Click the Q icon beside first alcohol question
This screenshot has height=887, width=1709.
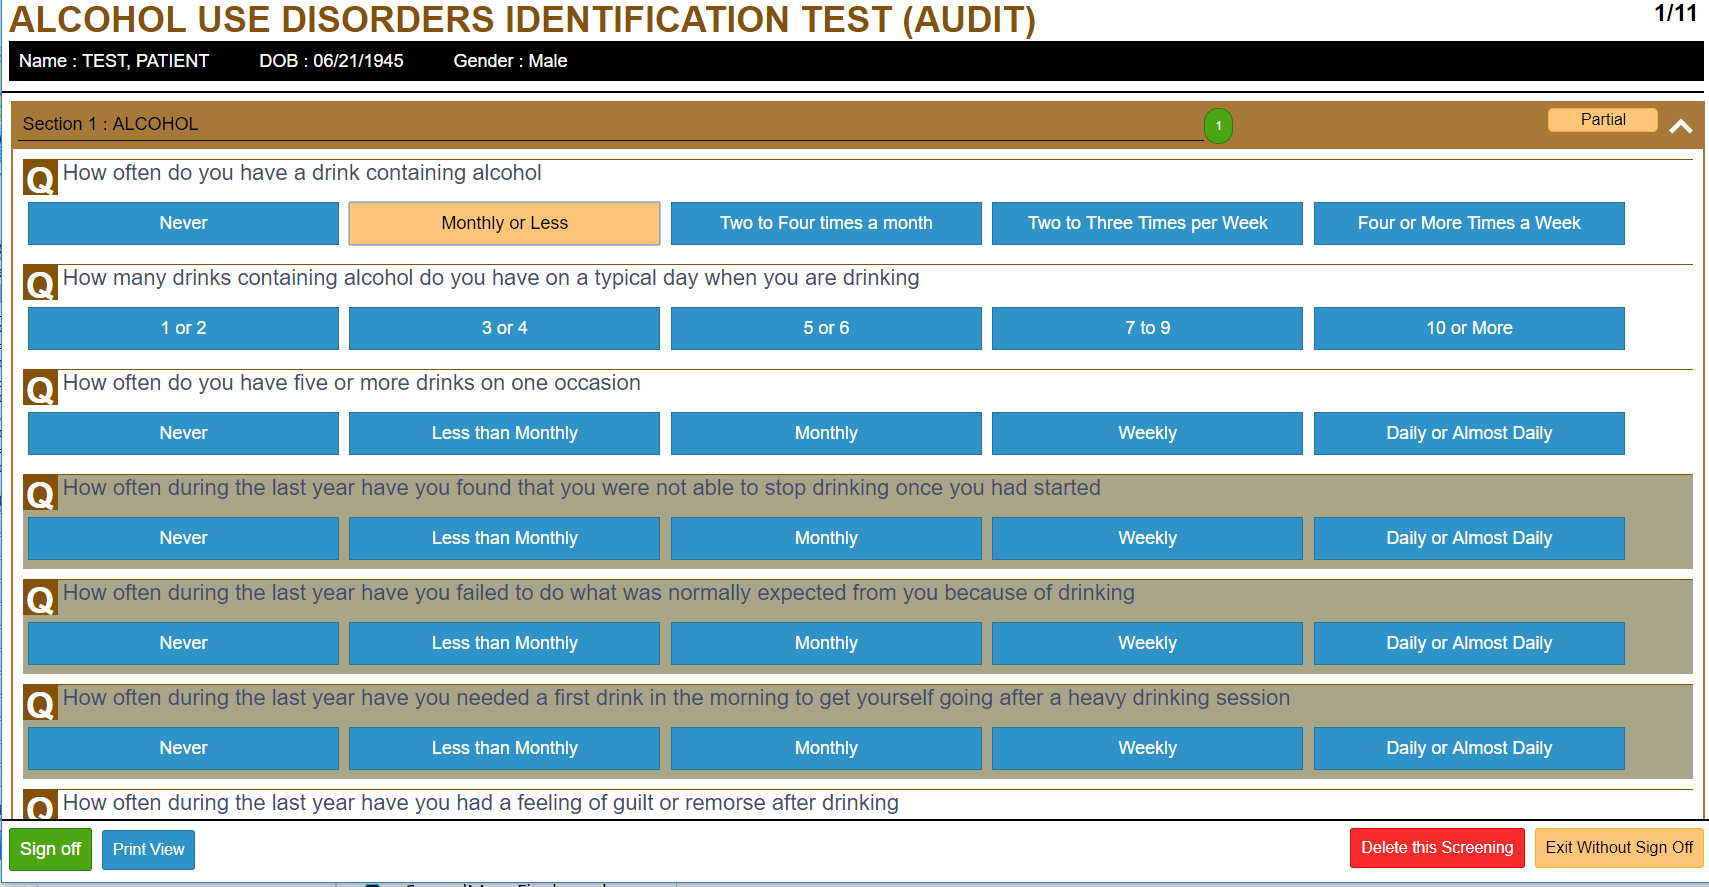point(40,179)
